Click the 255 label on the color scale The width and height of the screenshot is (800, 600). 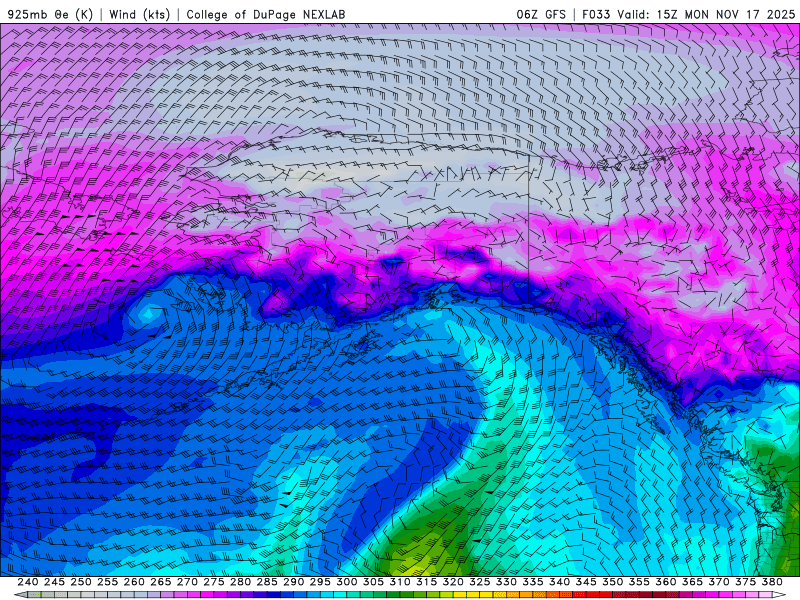108,582
